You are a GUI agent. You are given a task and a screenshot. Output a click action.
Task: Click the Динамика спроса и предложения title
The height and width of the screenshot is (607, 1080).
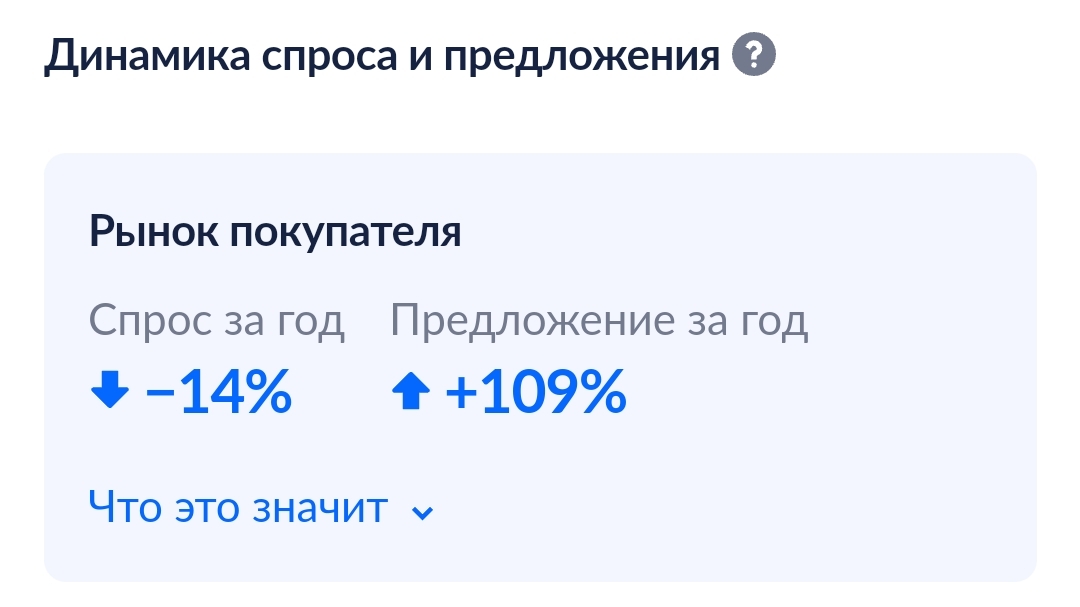point(382,55)
